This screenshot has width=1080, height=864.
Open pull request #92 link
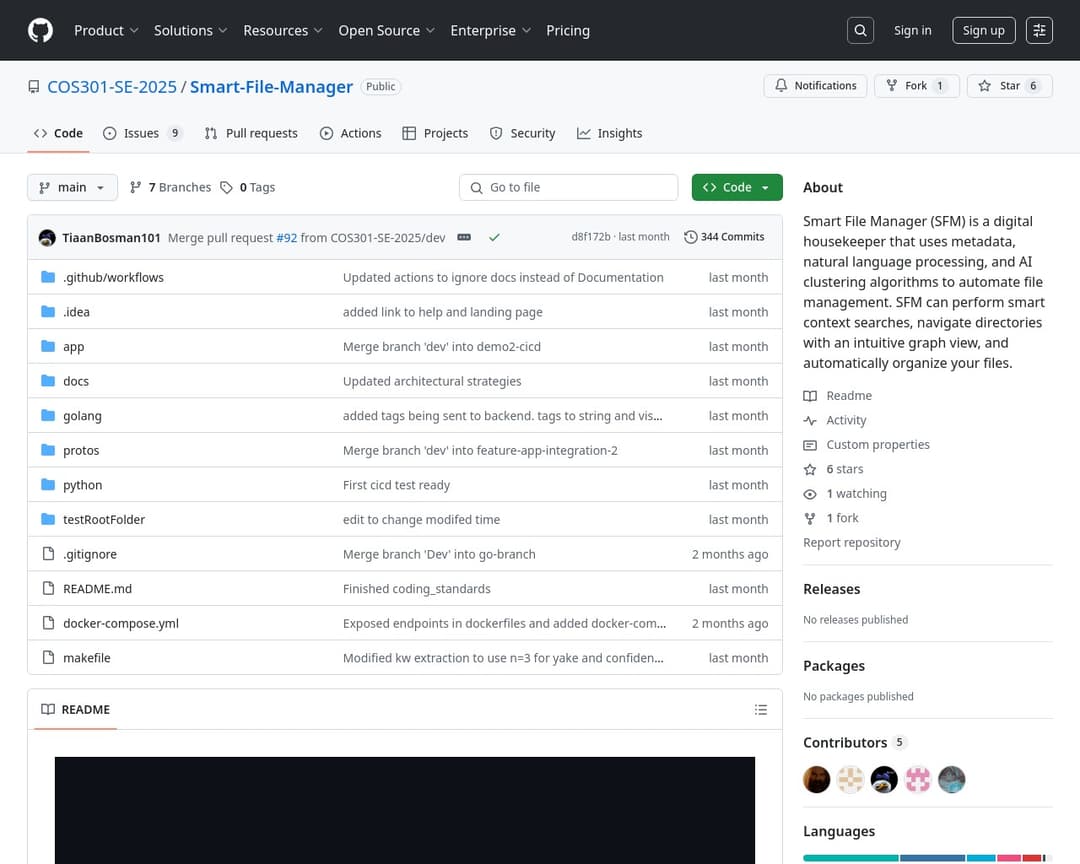[x=287, y=238]
